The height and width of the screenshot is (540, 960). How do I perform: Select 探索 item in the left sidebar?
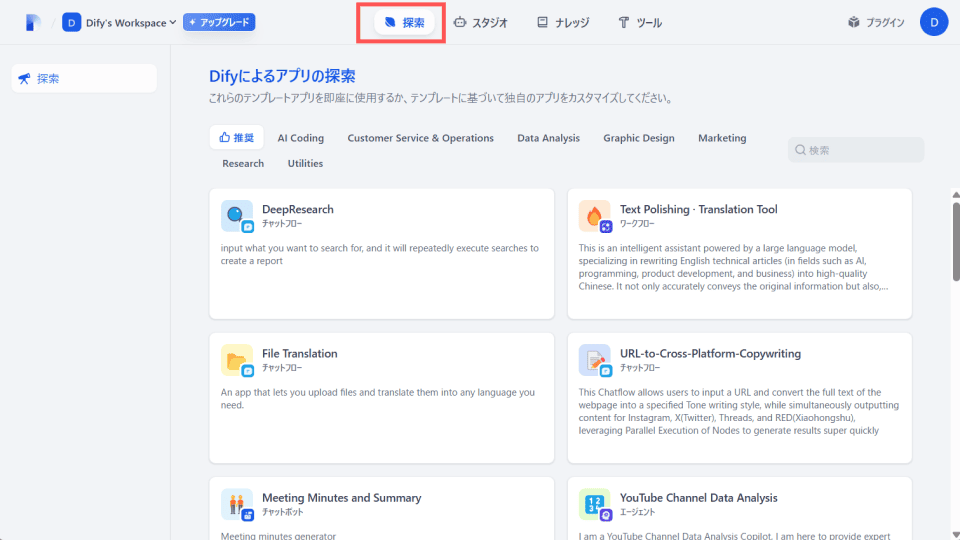(84, 78)
